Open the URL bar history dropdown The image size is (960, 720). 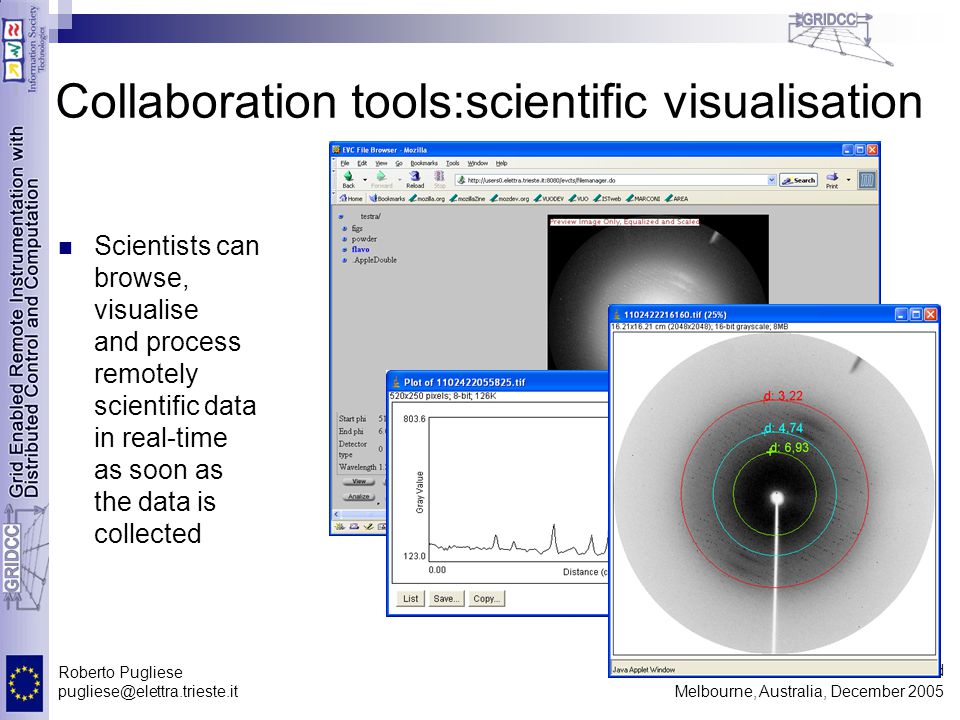point(771,180)
